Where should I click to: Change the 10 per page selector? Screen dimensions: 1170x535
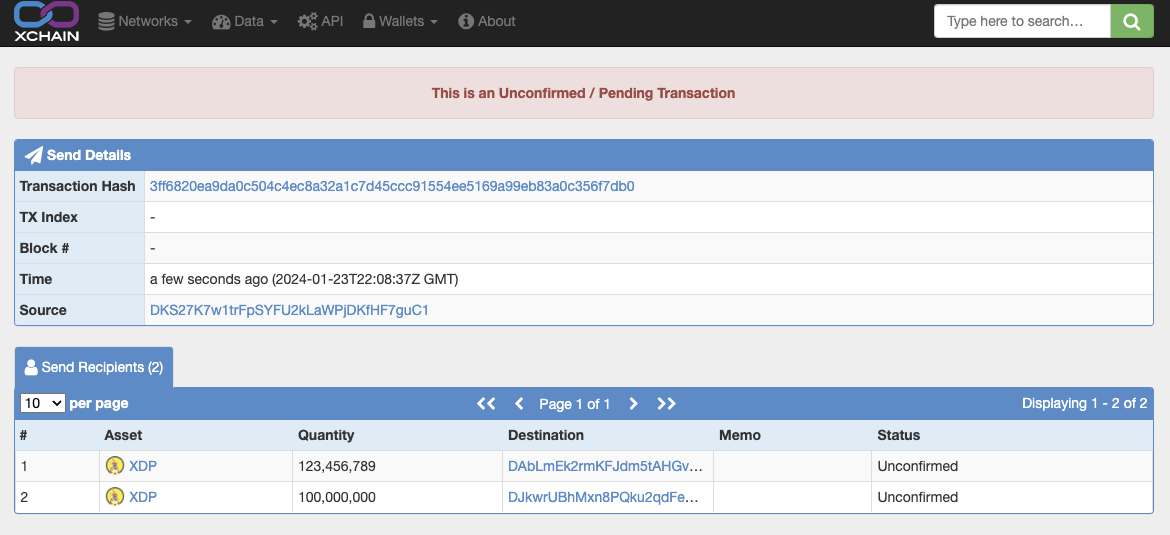tap(43, 403)
